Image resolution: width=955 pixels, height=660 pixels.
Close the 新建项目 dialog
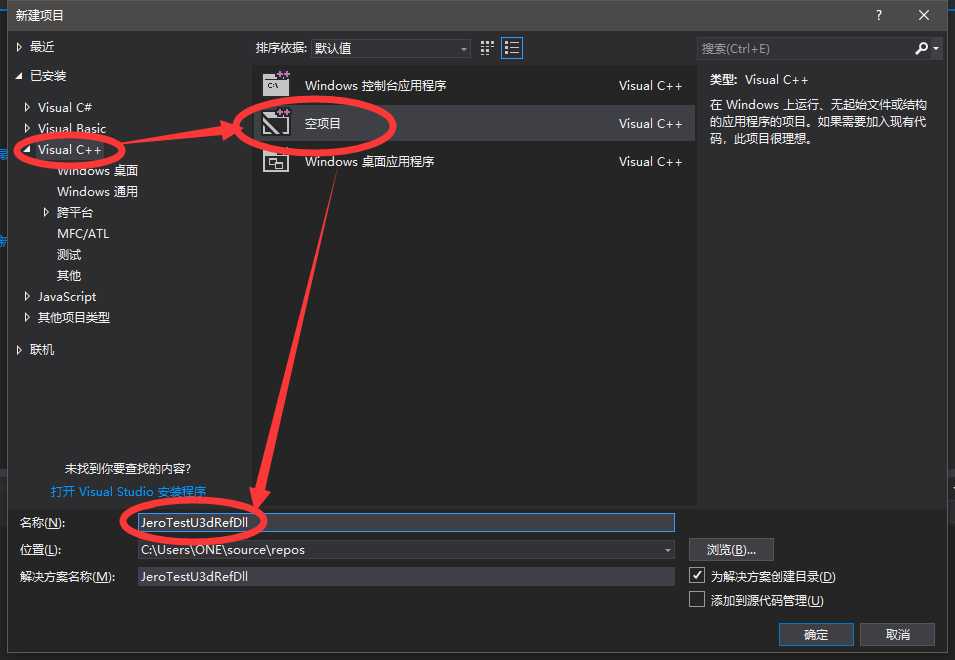(x=923, y=15)
